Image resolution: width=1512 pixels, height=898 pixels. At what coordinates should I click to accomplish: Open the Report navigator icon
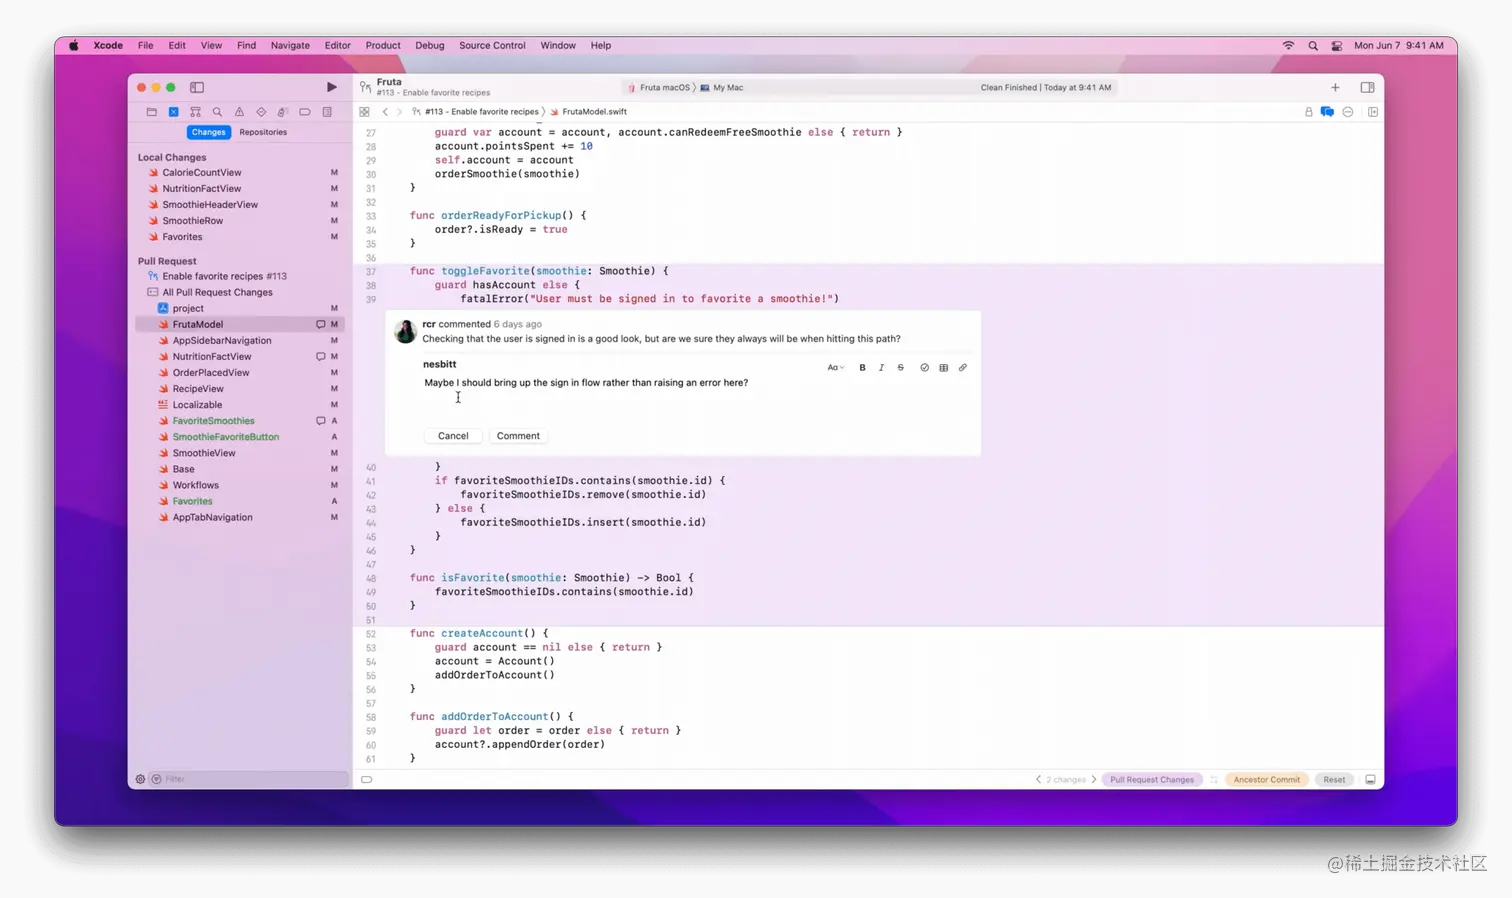coord(327,112)
